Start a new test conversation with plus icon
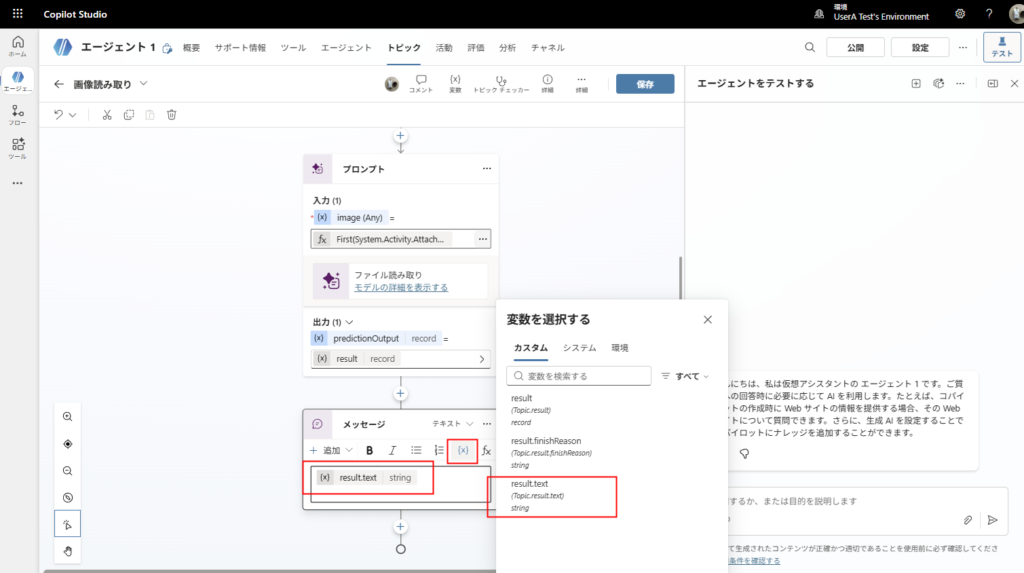The height and width of the screenshot is (573, 1024). (x=916, y=84)
